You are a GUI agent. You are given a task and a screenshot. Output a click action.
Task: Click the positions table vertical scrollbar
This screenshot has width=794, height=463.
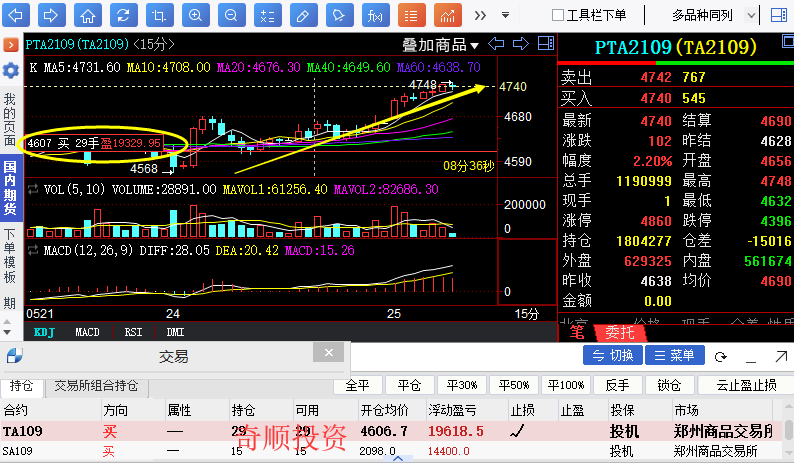tap(788, 431)
